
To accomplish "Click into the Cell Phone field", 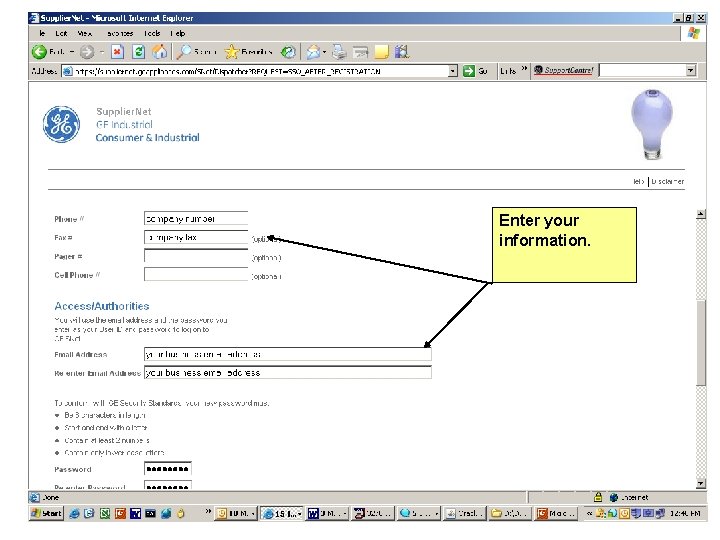I will [x=196, y=274].
